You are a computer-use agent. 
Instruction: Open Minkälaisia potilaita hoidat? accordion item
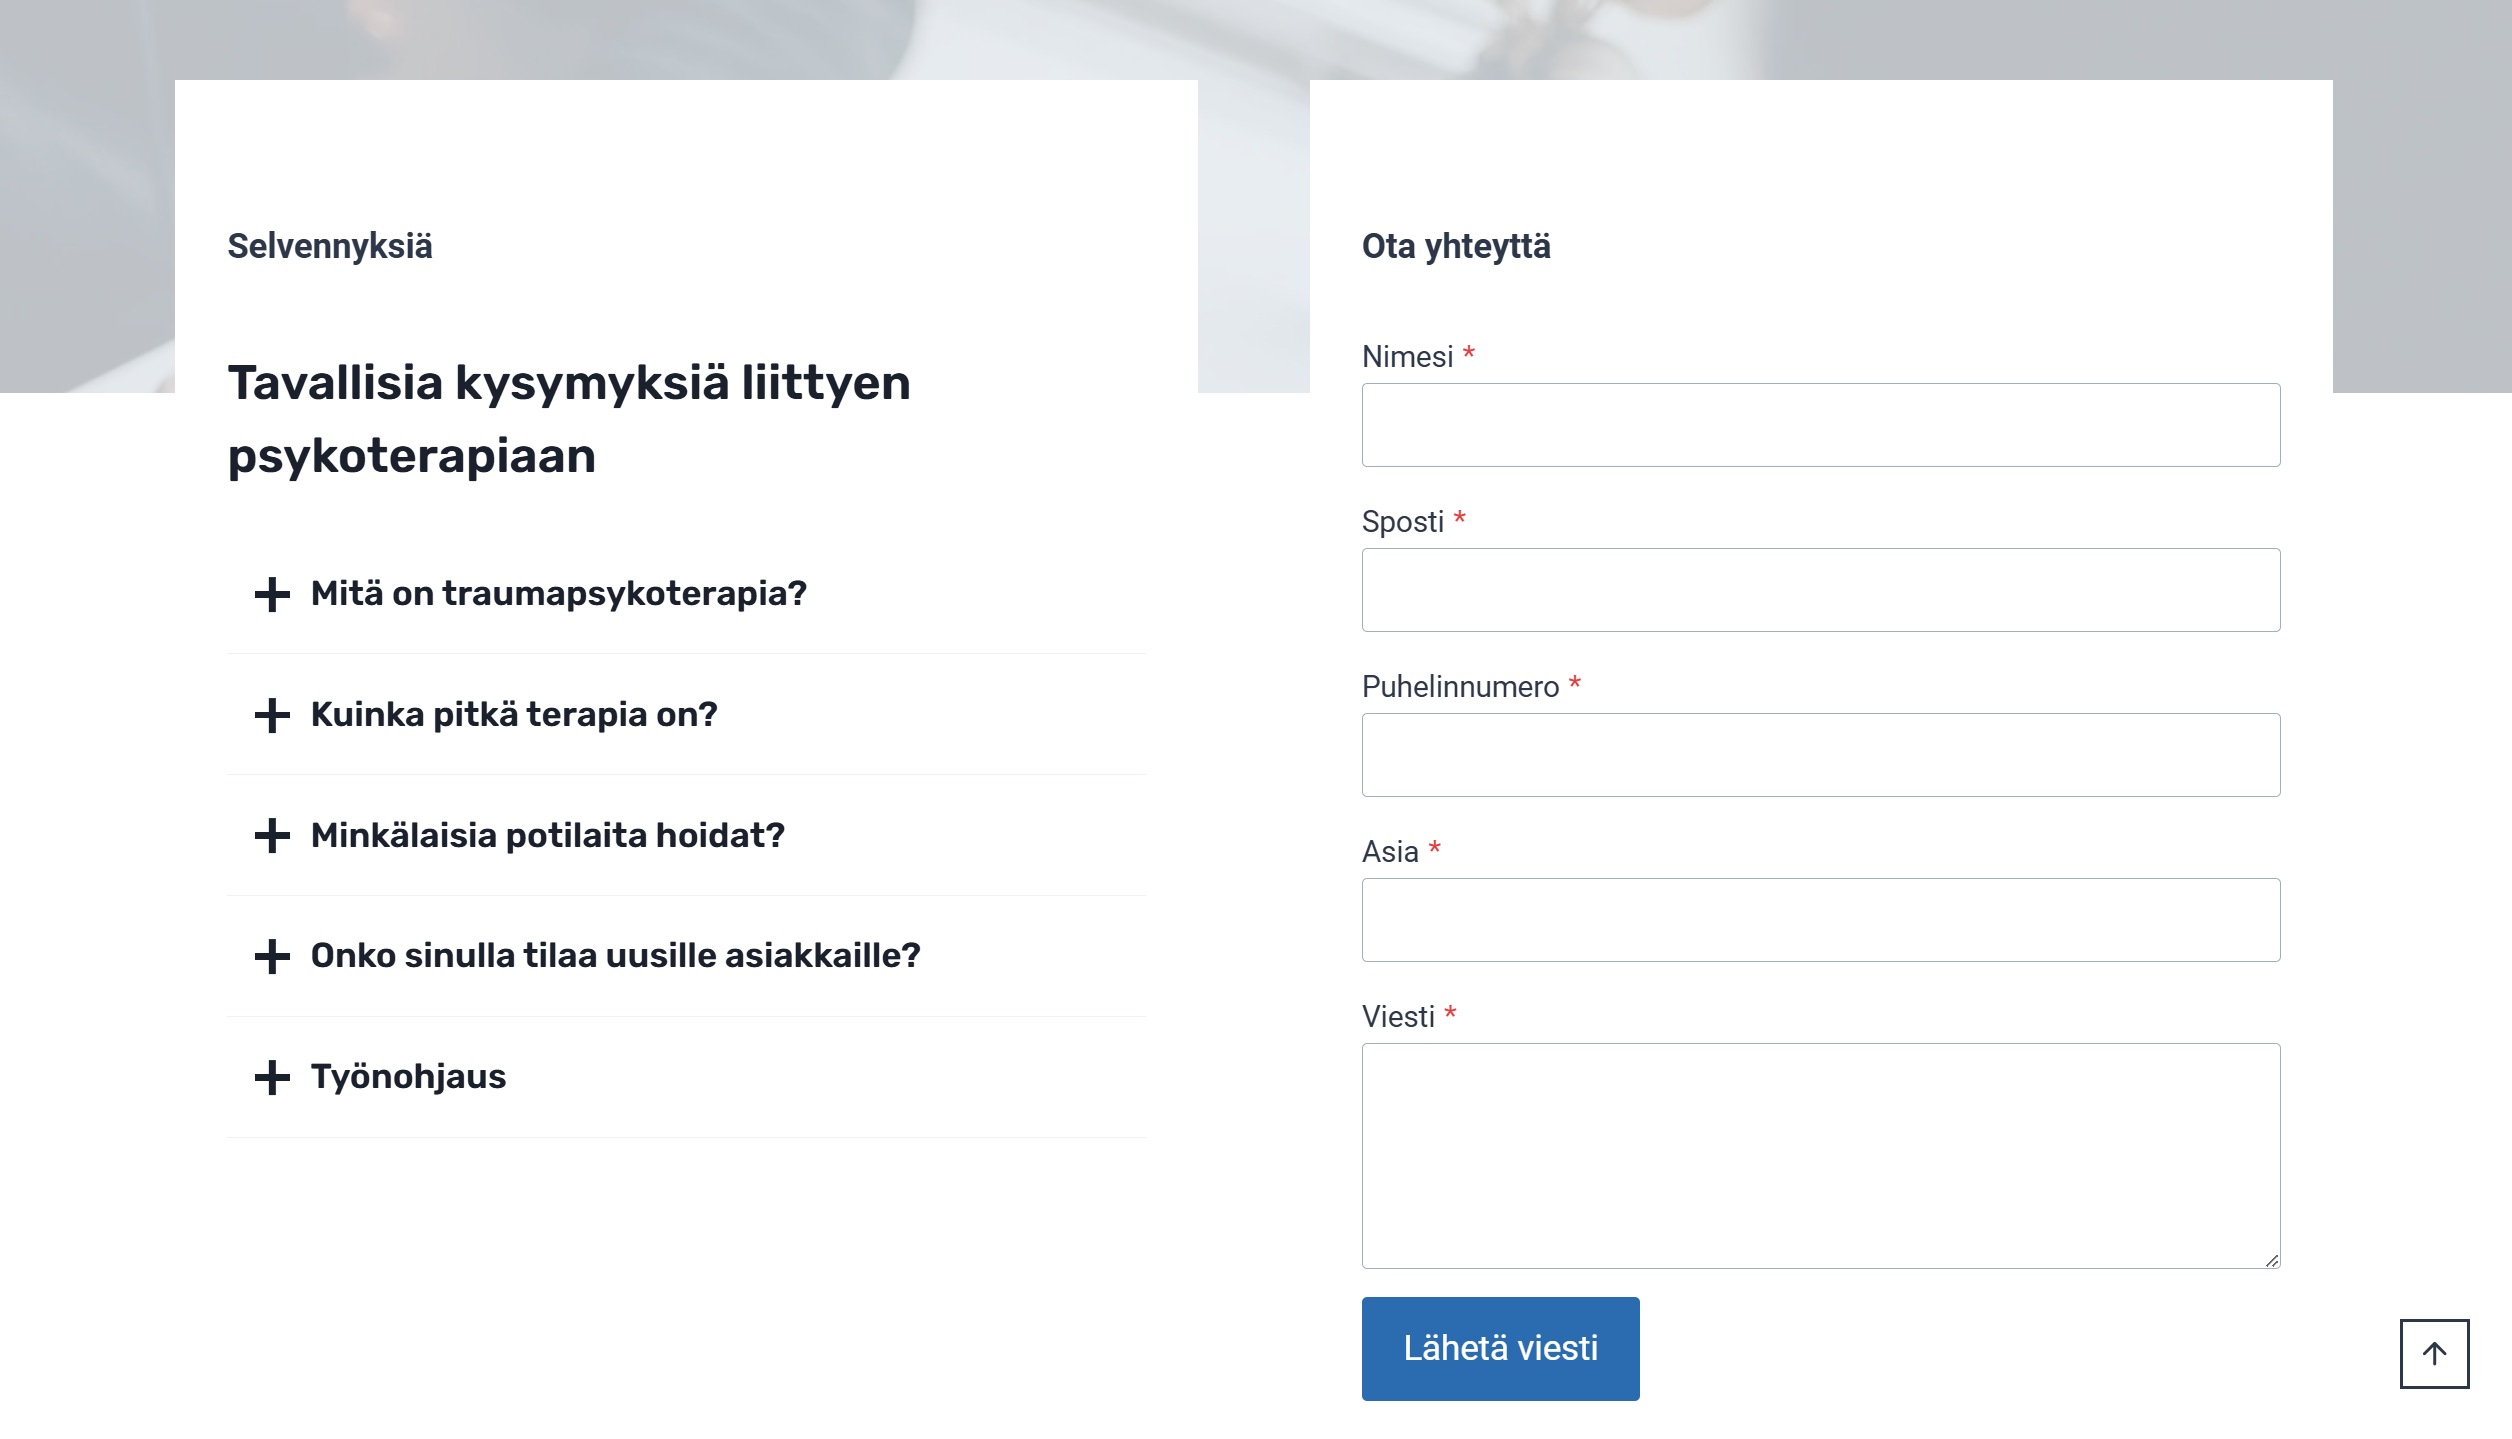pyautogui.click(x=547, y=836)
